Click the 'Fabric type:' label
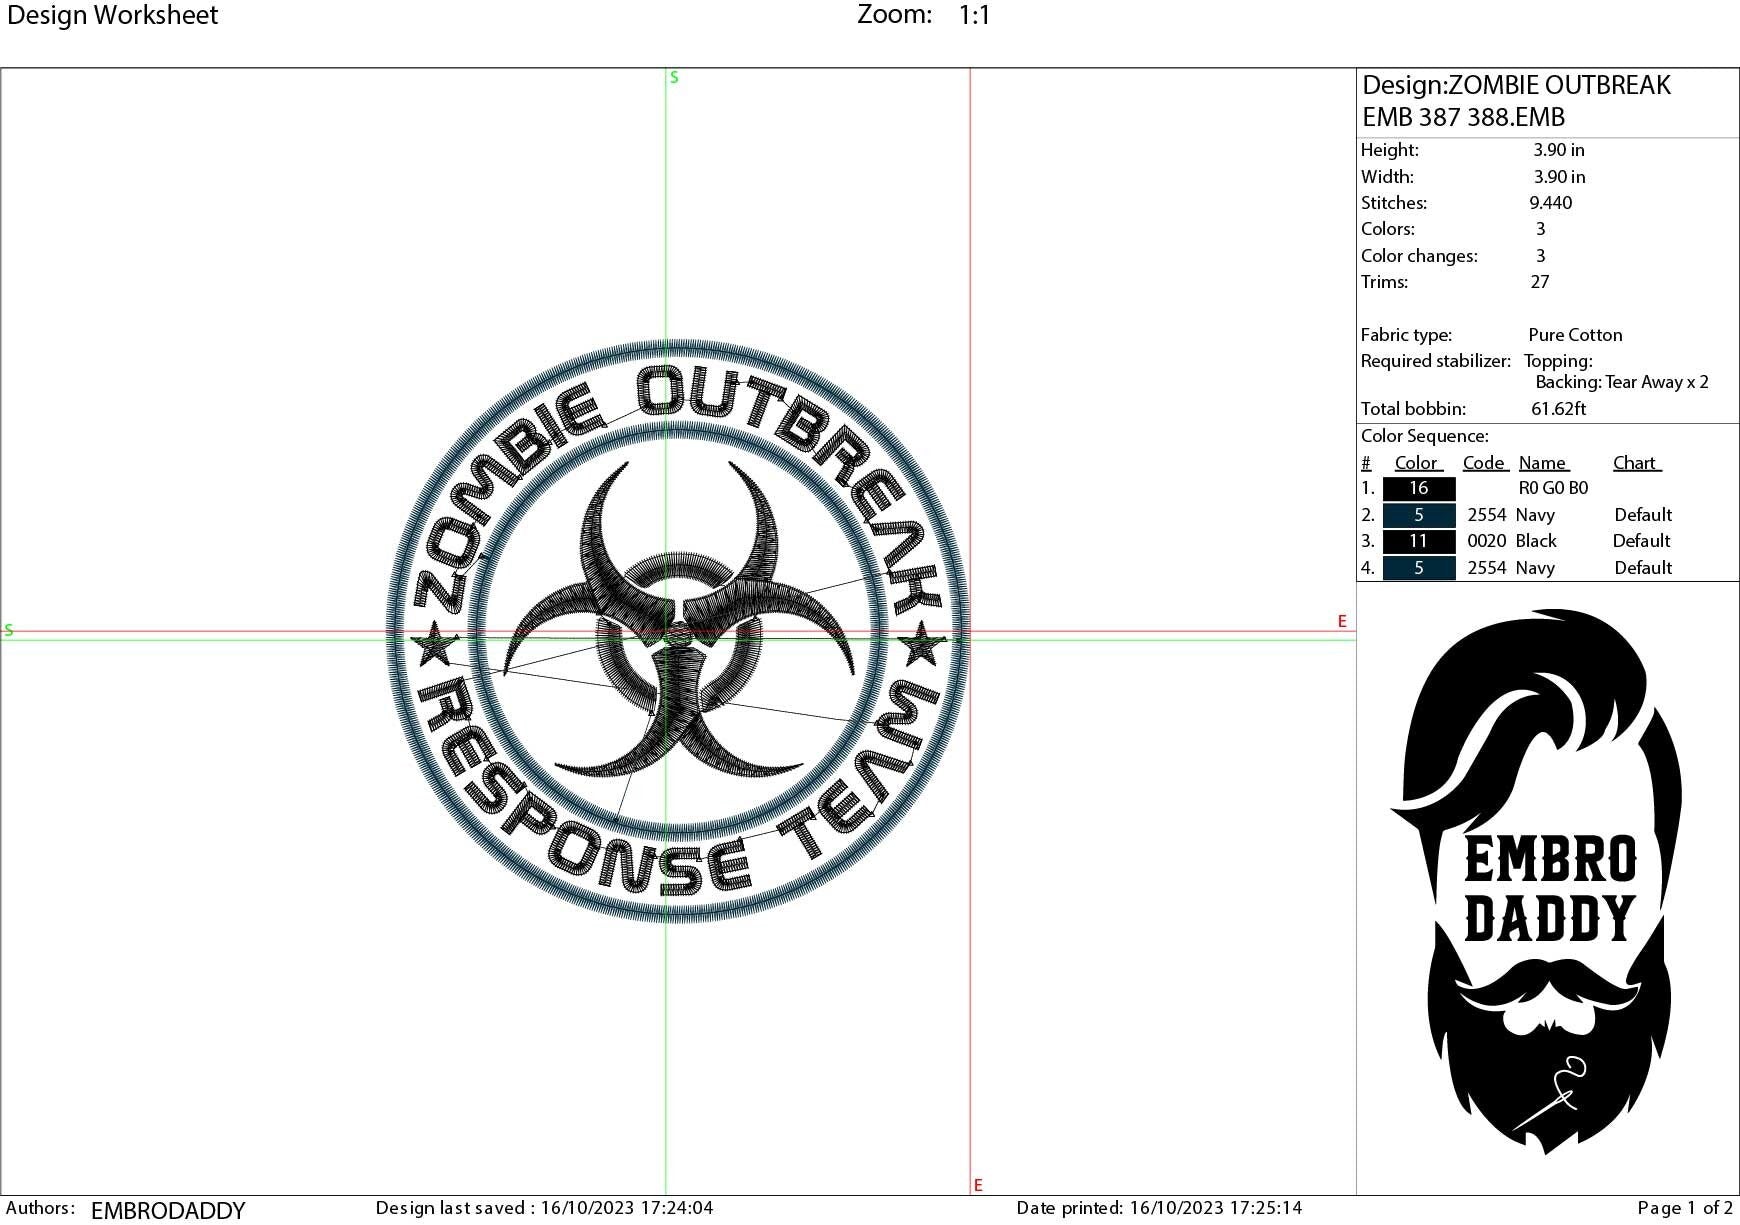Image resolution: width=1740 pixels, height=1225 pixels. (1406, 335)
